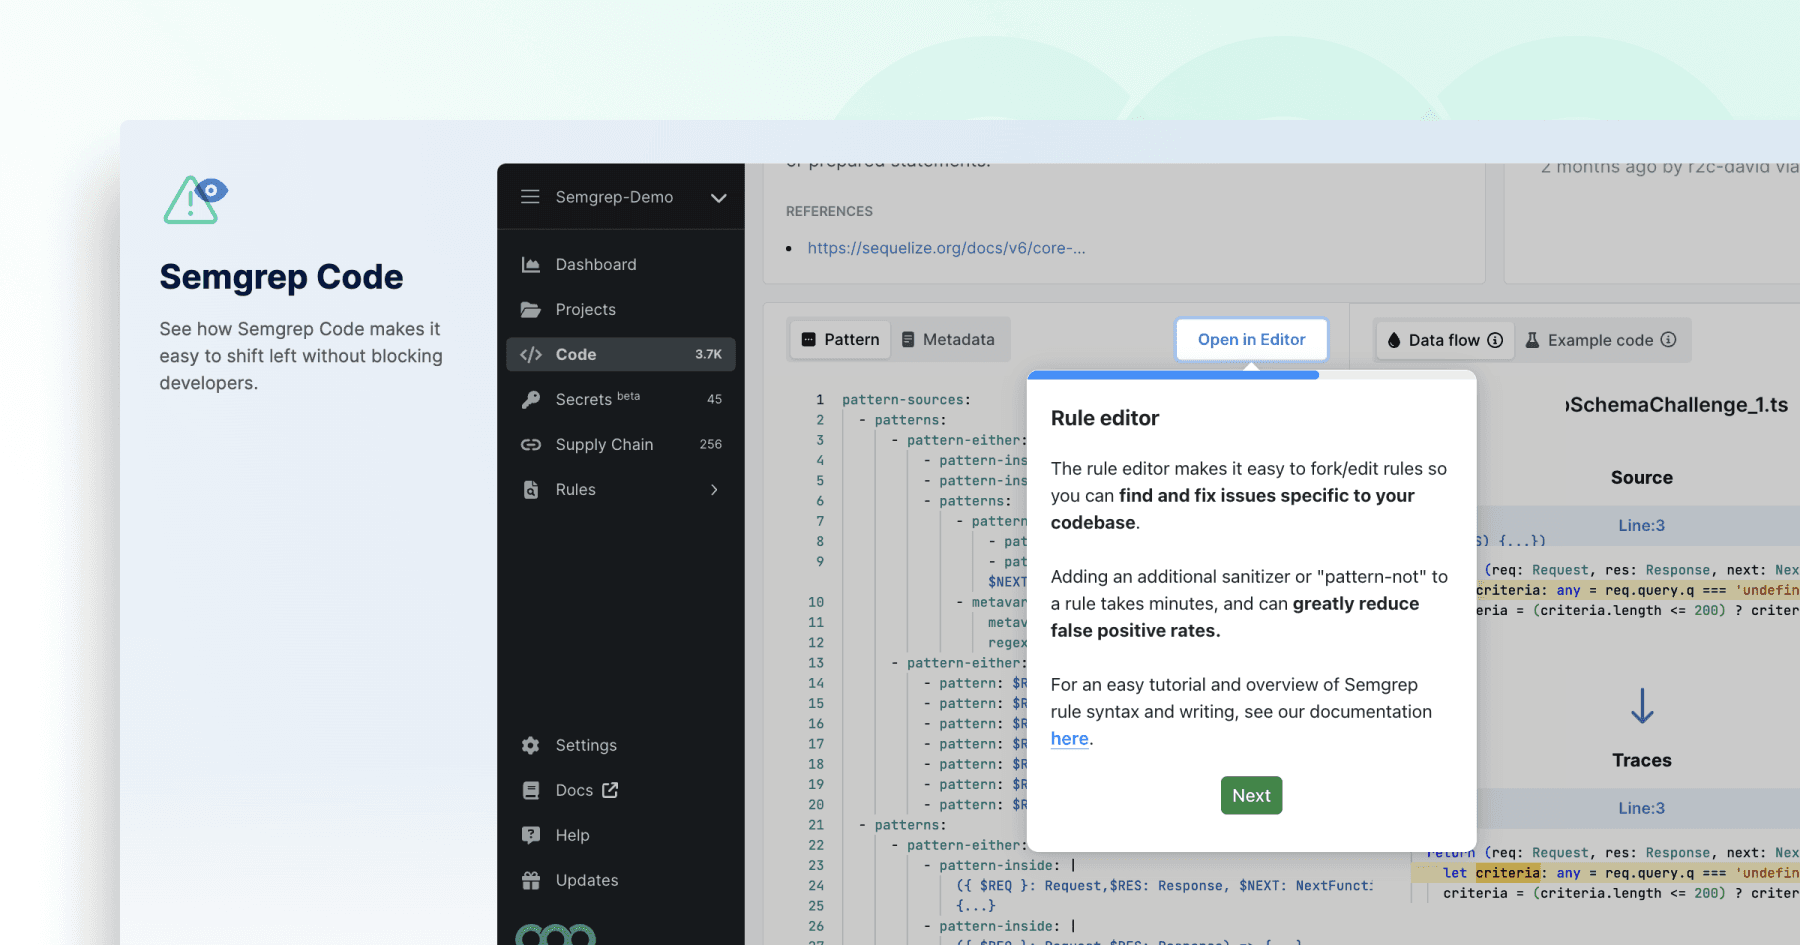Viewport: 1800px width, 945px height.
Task: Click line number 10 in the rule editor
Action: [816, 601]
